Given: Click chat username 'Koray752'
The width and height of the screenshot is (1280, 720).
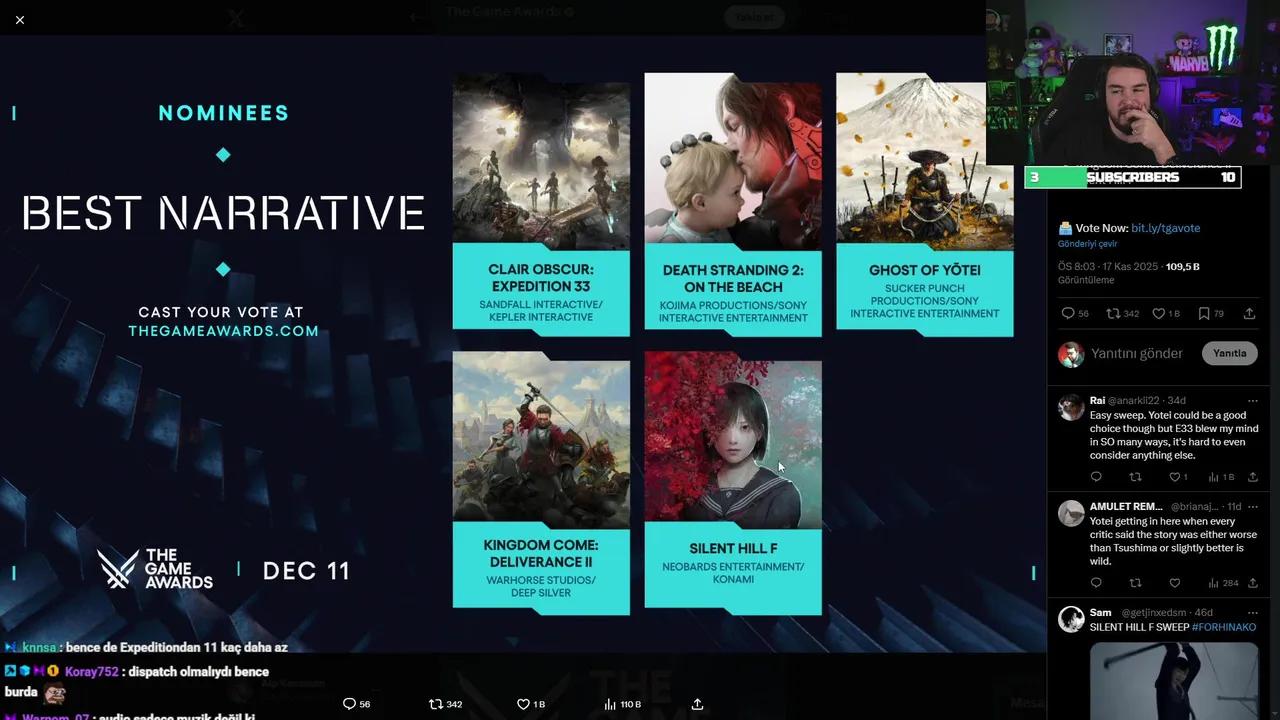Looking at the screenshot, I should pyautogui.click(x=92, y=672).
